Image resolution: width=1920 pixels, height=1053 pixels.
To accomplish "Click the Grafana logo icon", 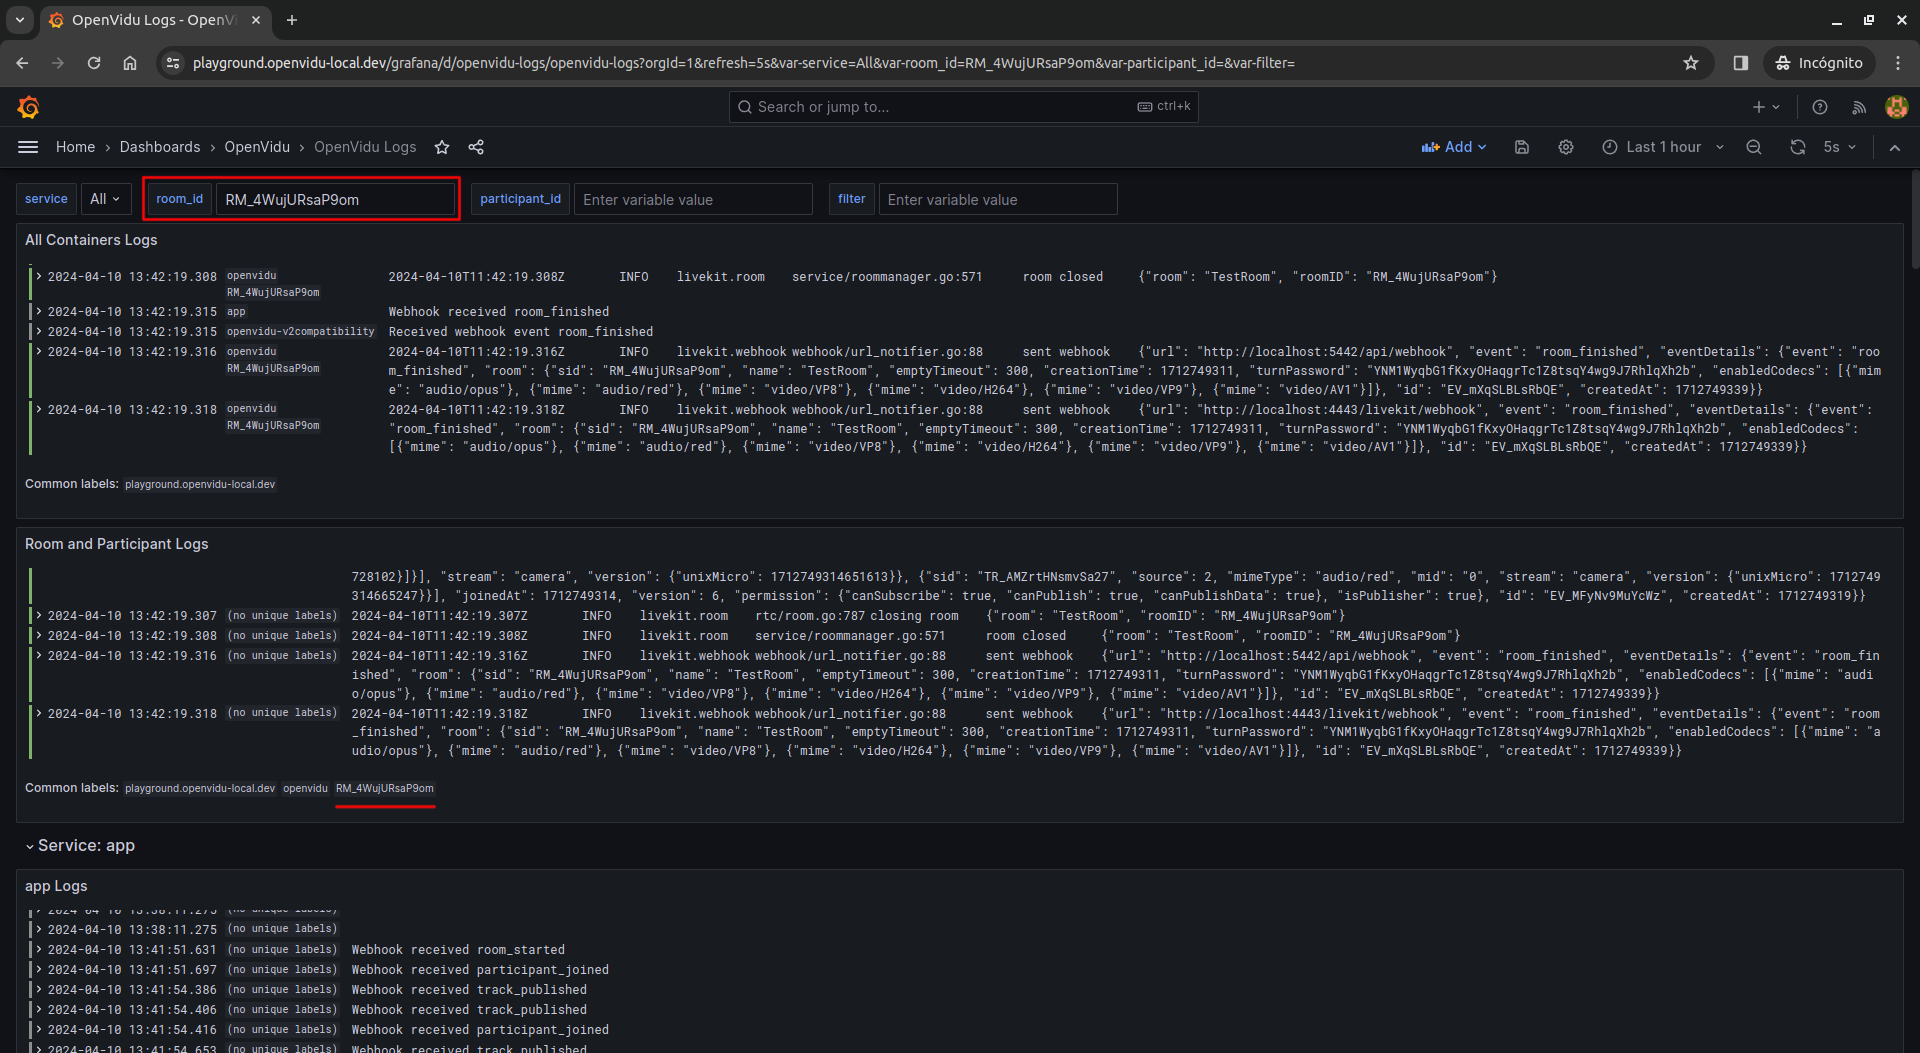I will (28, 107).
